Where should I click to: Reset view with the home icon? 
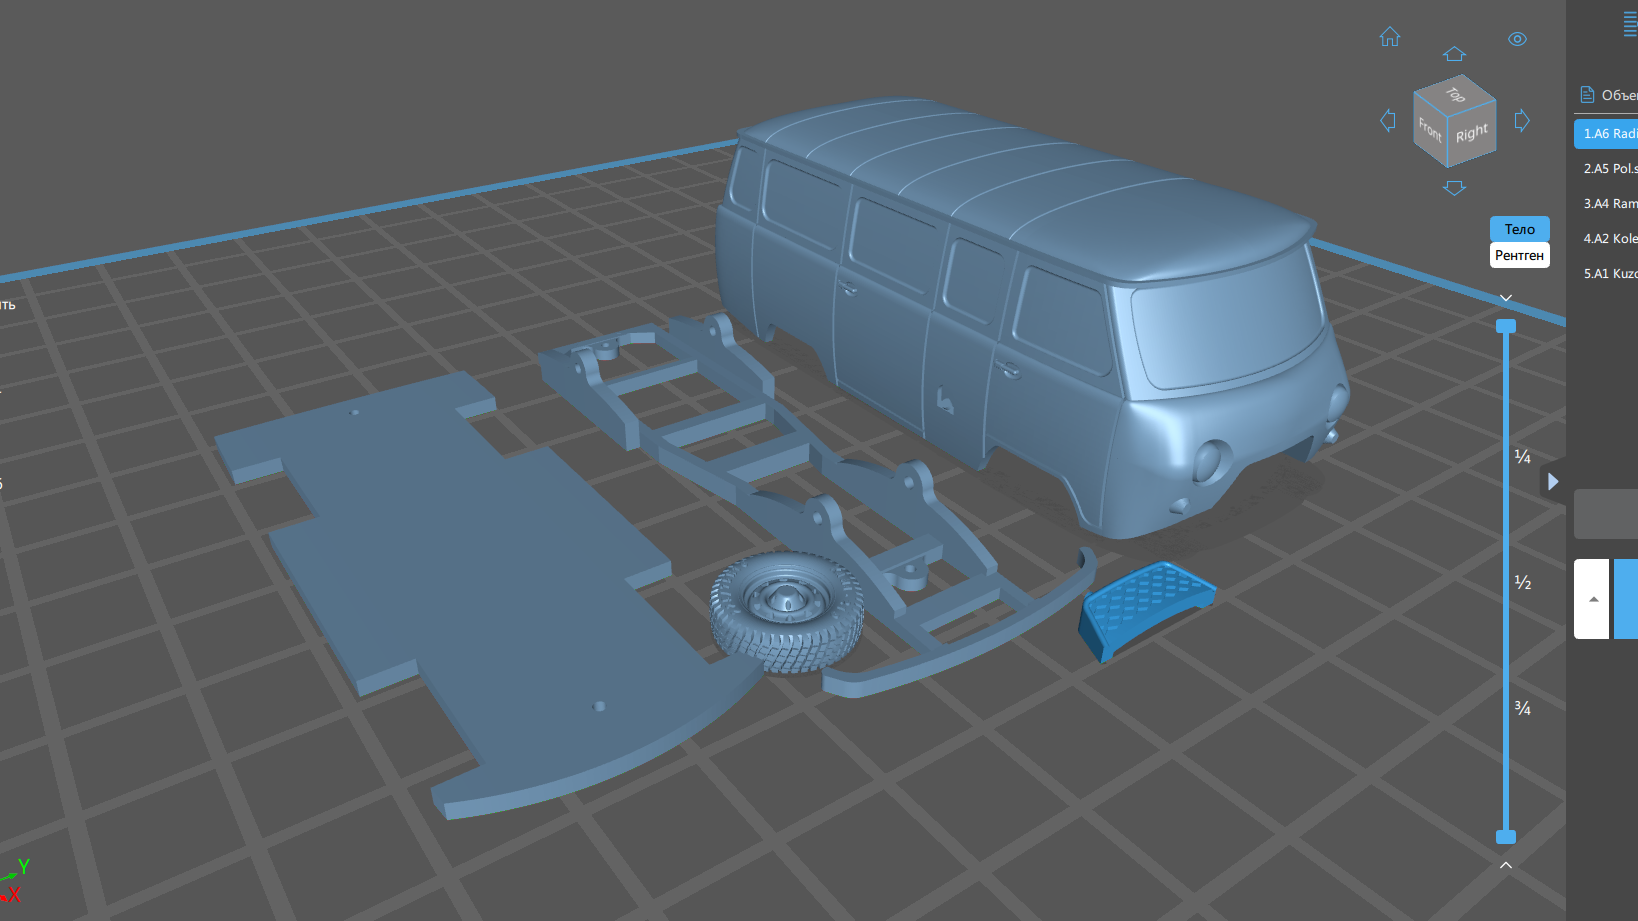tap(1390, 37)
